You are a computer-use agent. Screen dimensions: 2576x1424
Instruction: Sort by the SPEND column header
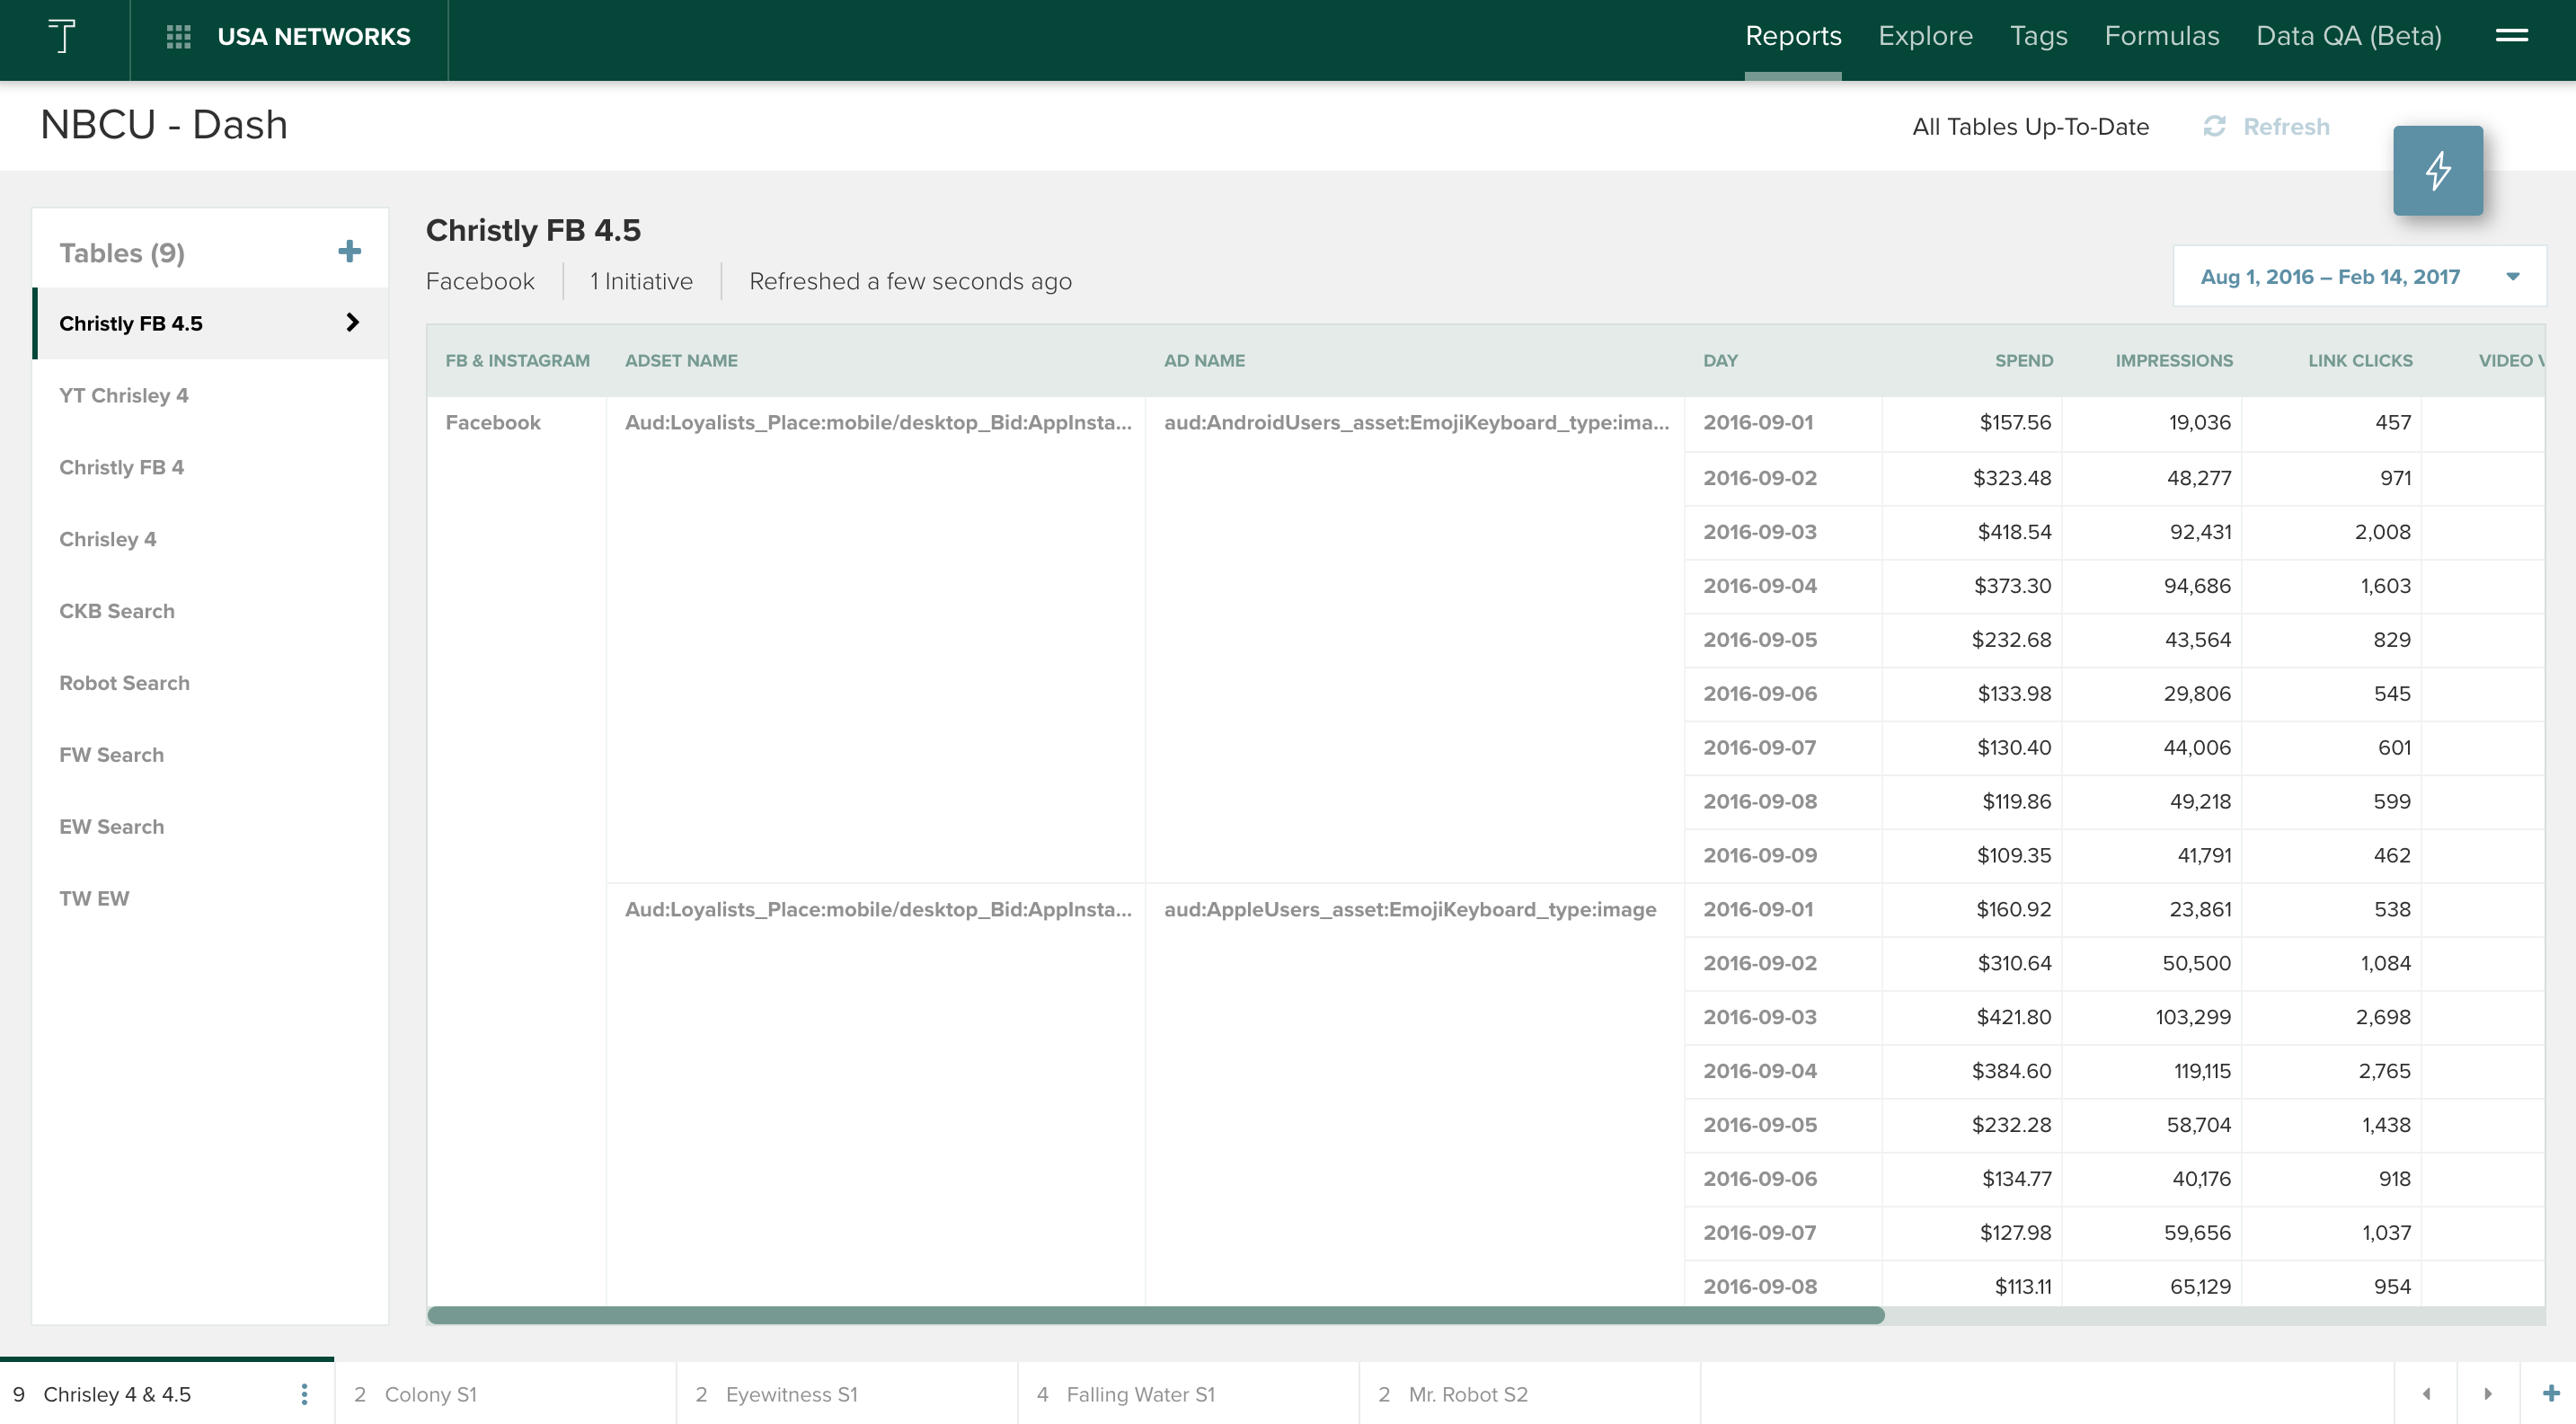[x=2023, y=360]
